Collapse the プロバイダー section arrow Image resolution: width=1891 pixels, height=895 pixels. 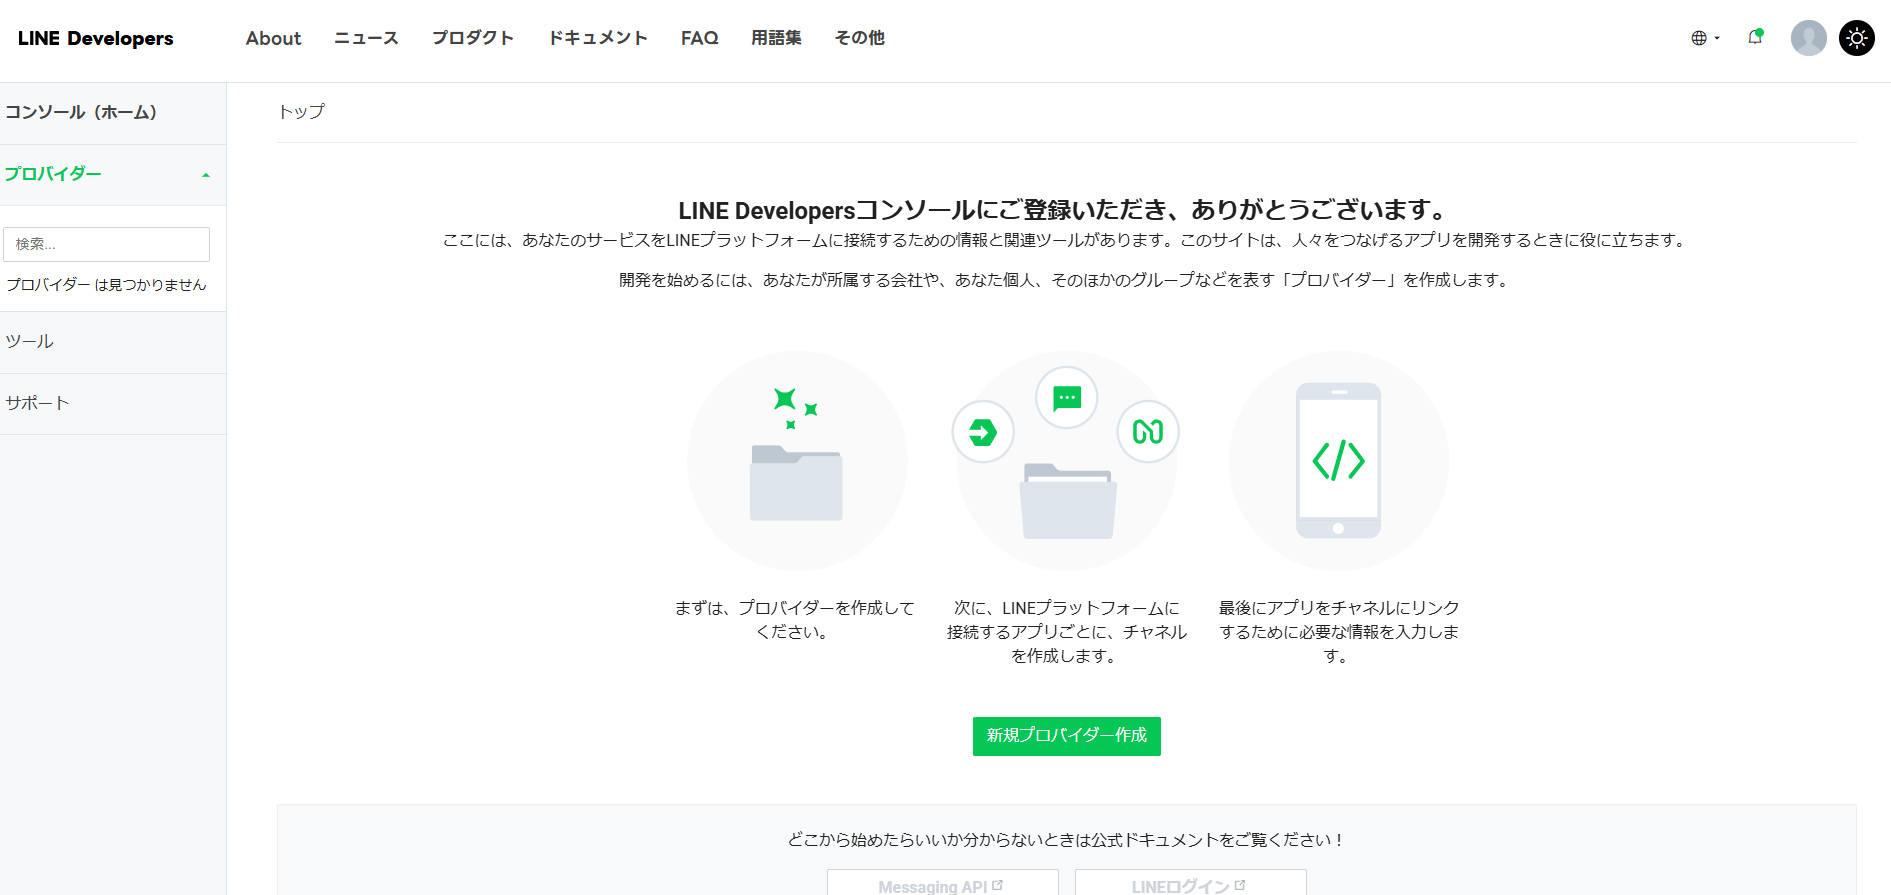206,175
